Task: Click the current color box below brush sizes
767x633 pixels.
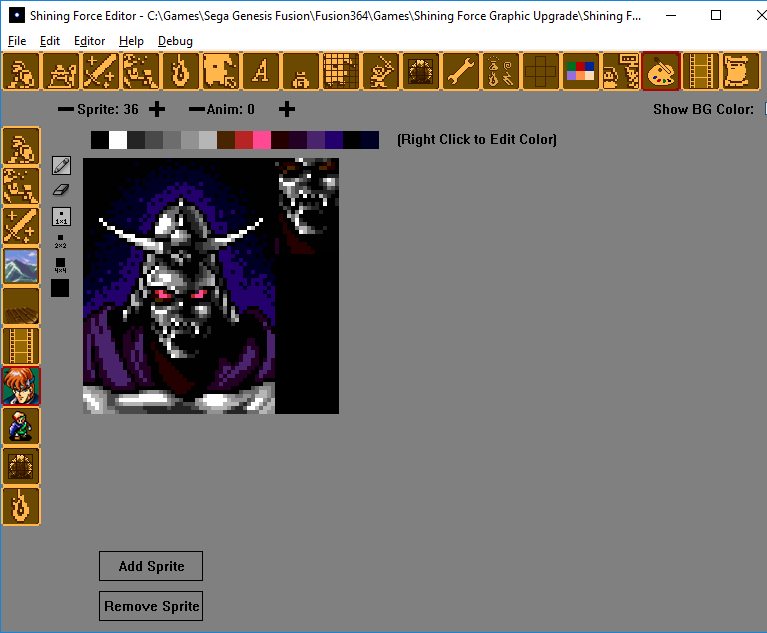Action: [60, 288]
